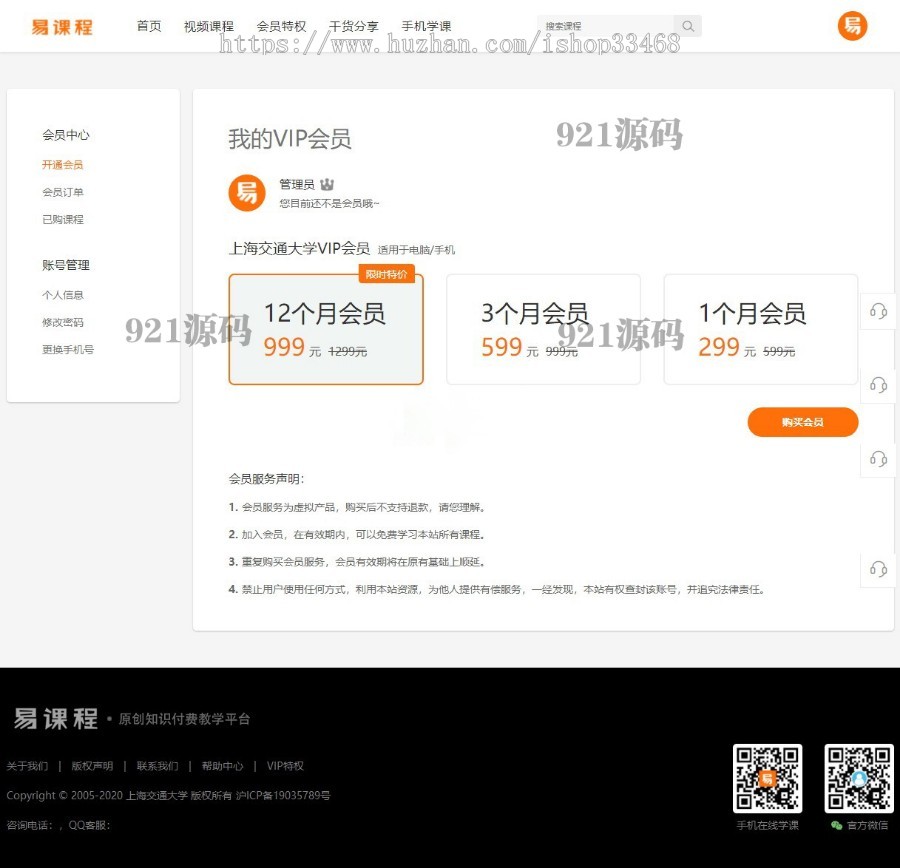Click the site logo avatar next to member status
Image resolution: width=900 pixels, height=868 pixels.
coord(247,192)
